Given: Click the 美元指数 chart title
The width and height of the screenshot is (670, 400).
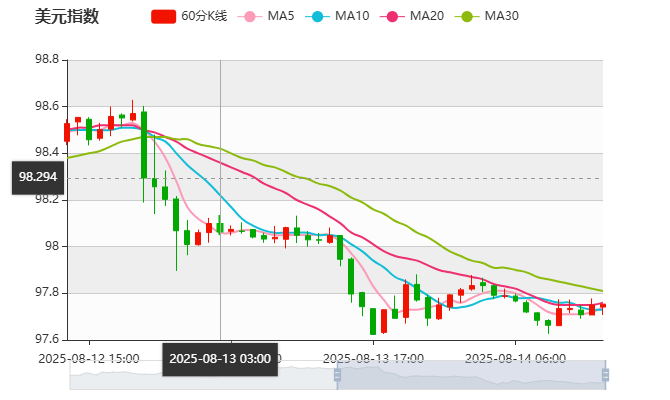Looking at the screenshot, I should (67, 16).
